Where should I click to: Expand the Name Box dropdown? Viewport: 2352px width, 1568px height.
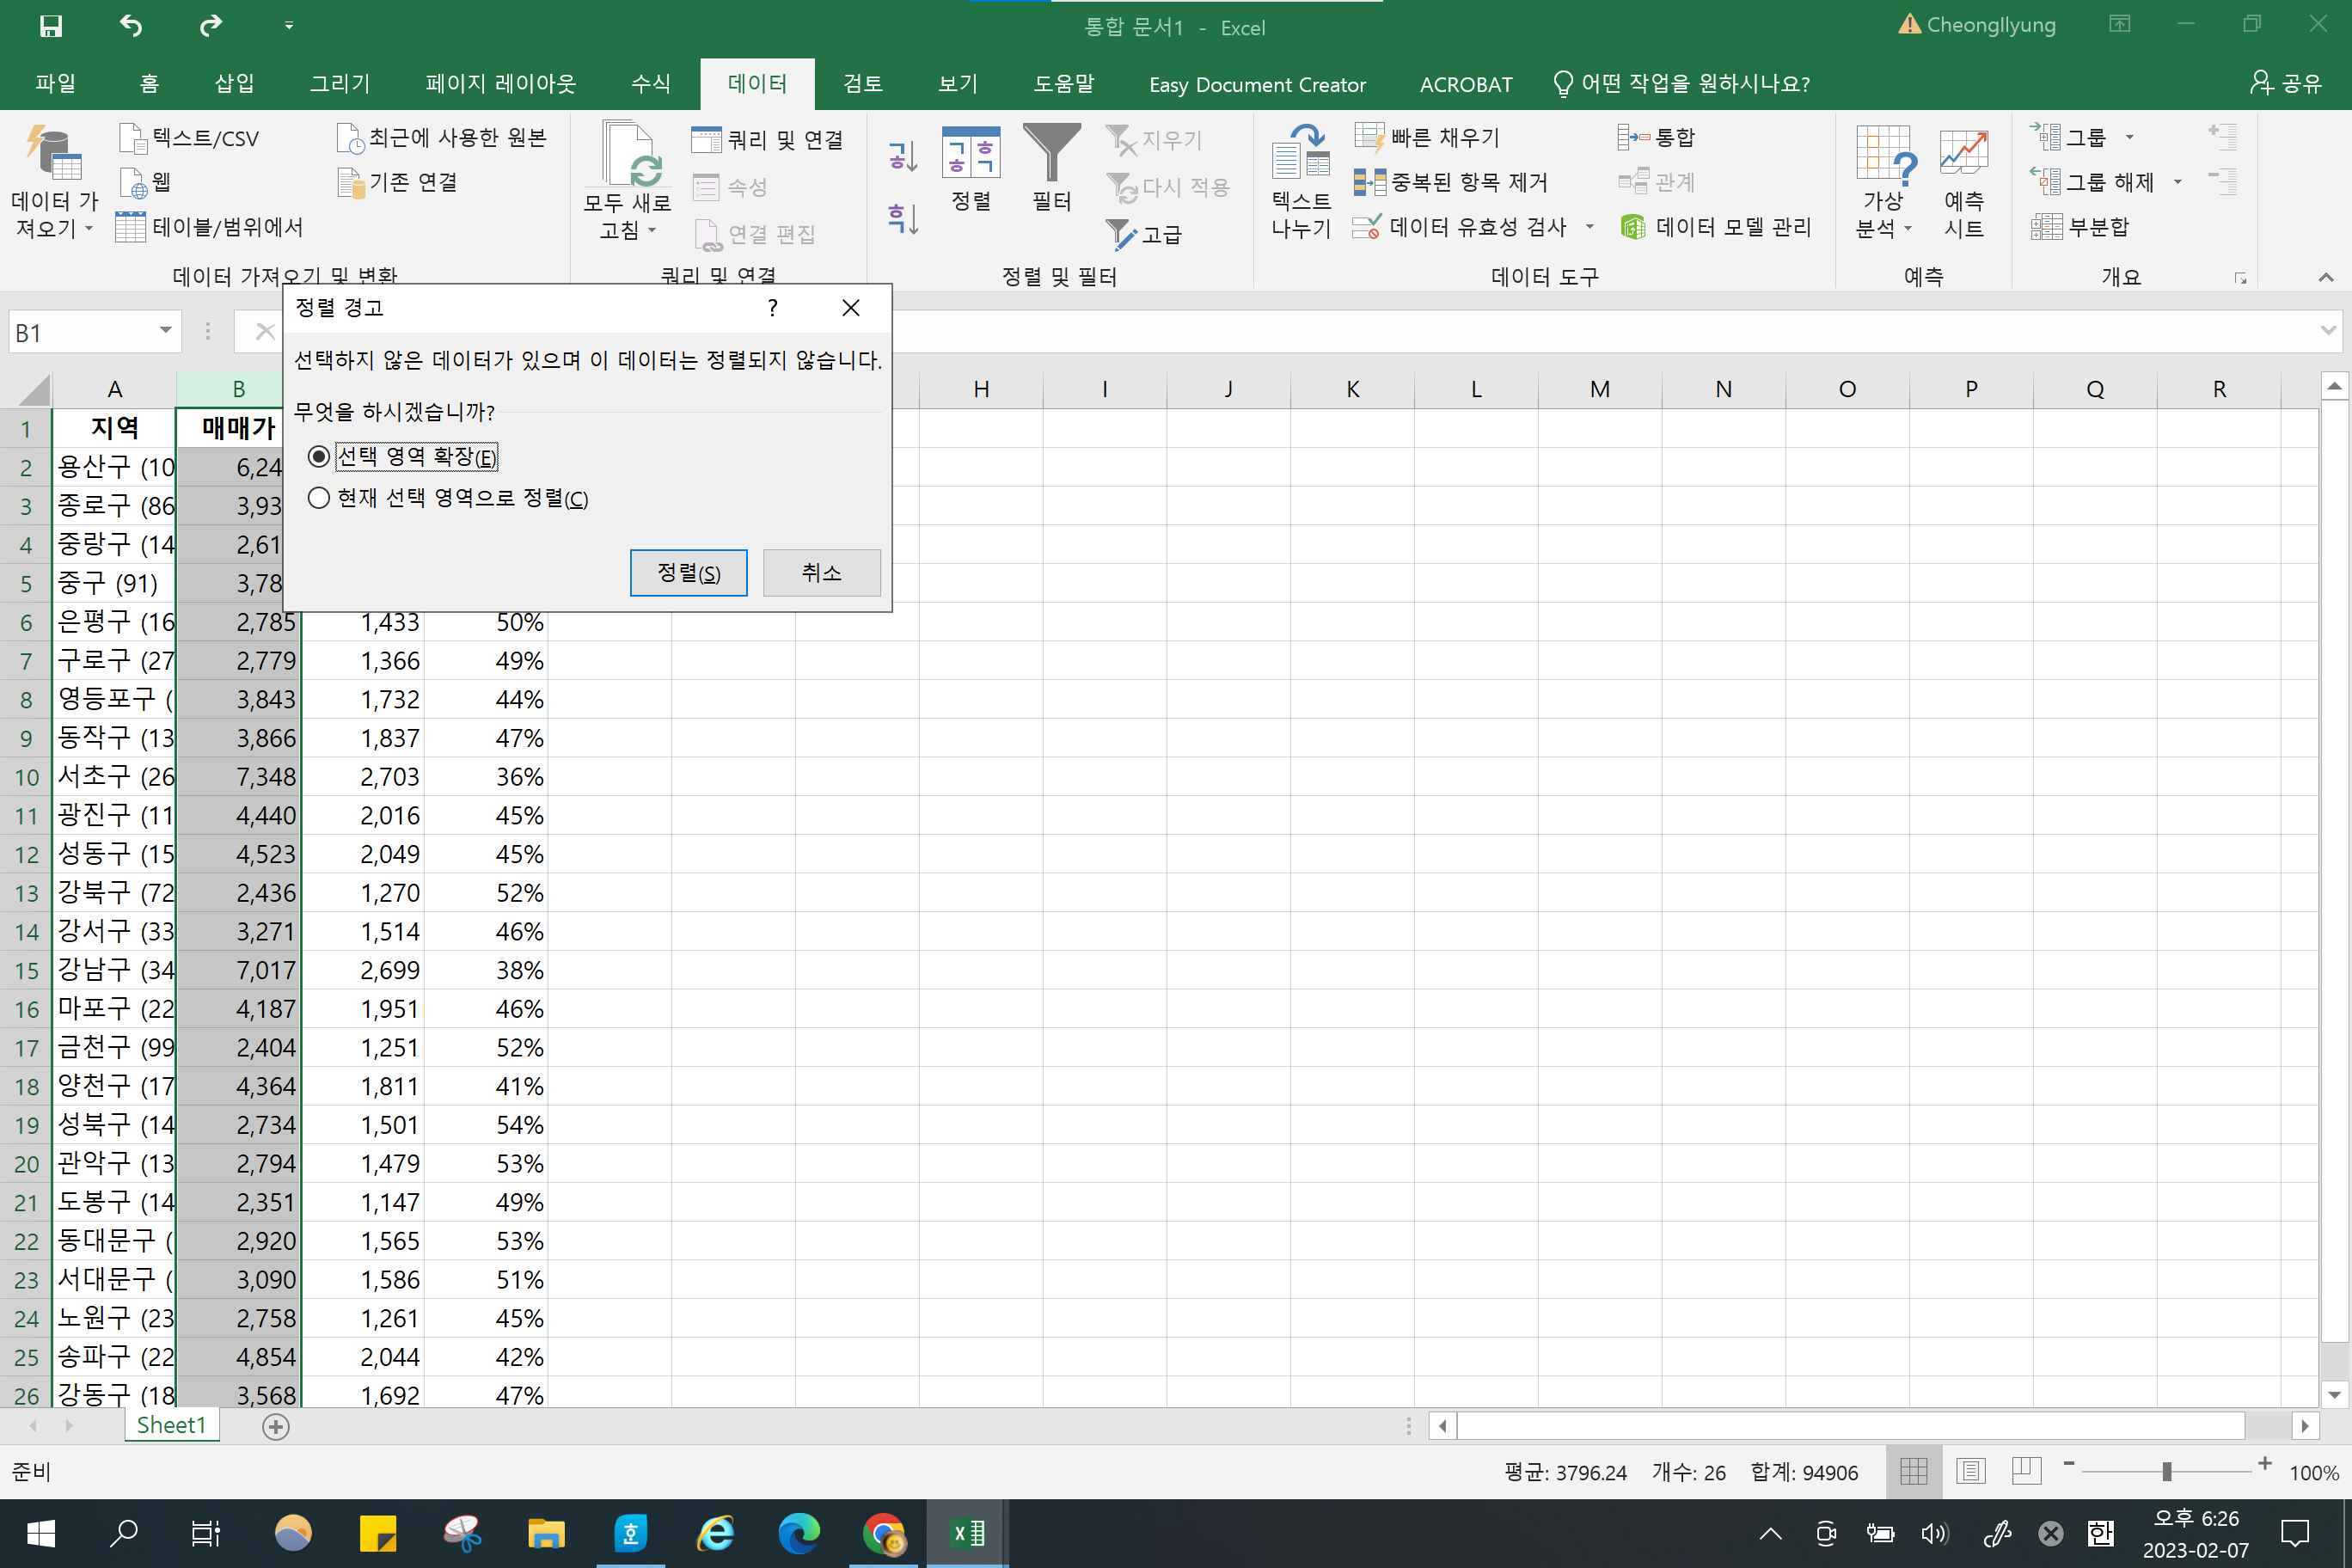click(165, 331)
